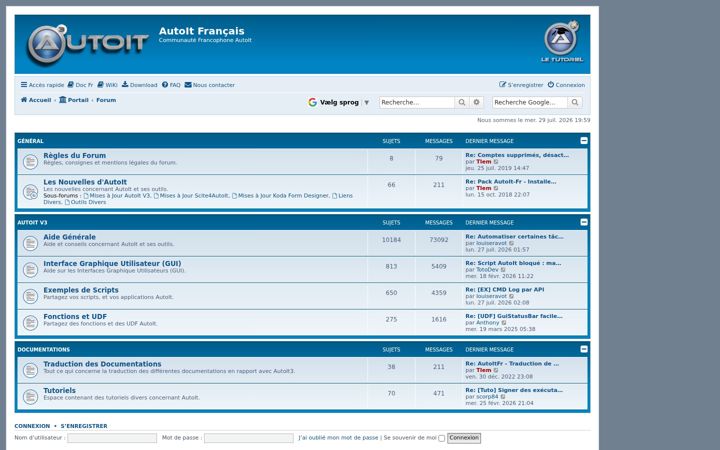Click the Traduction des Documentations forum icon
This screenshot has height=450, width=720.
[30, 370]
